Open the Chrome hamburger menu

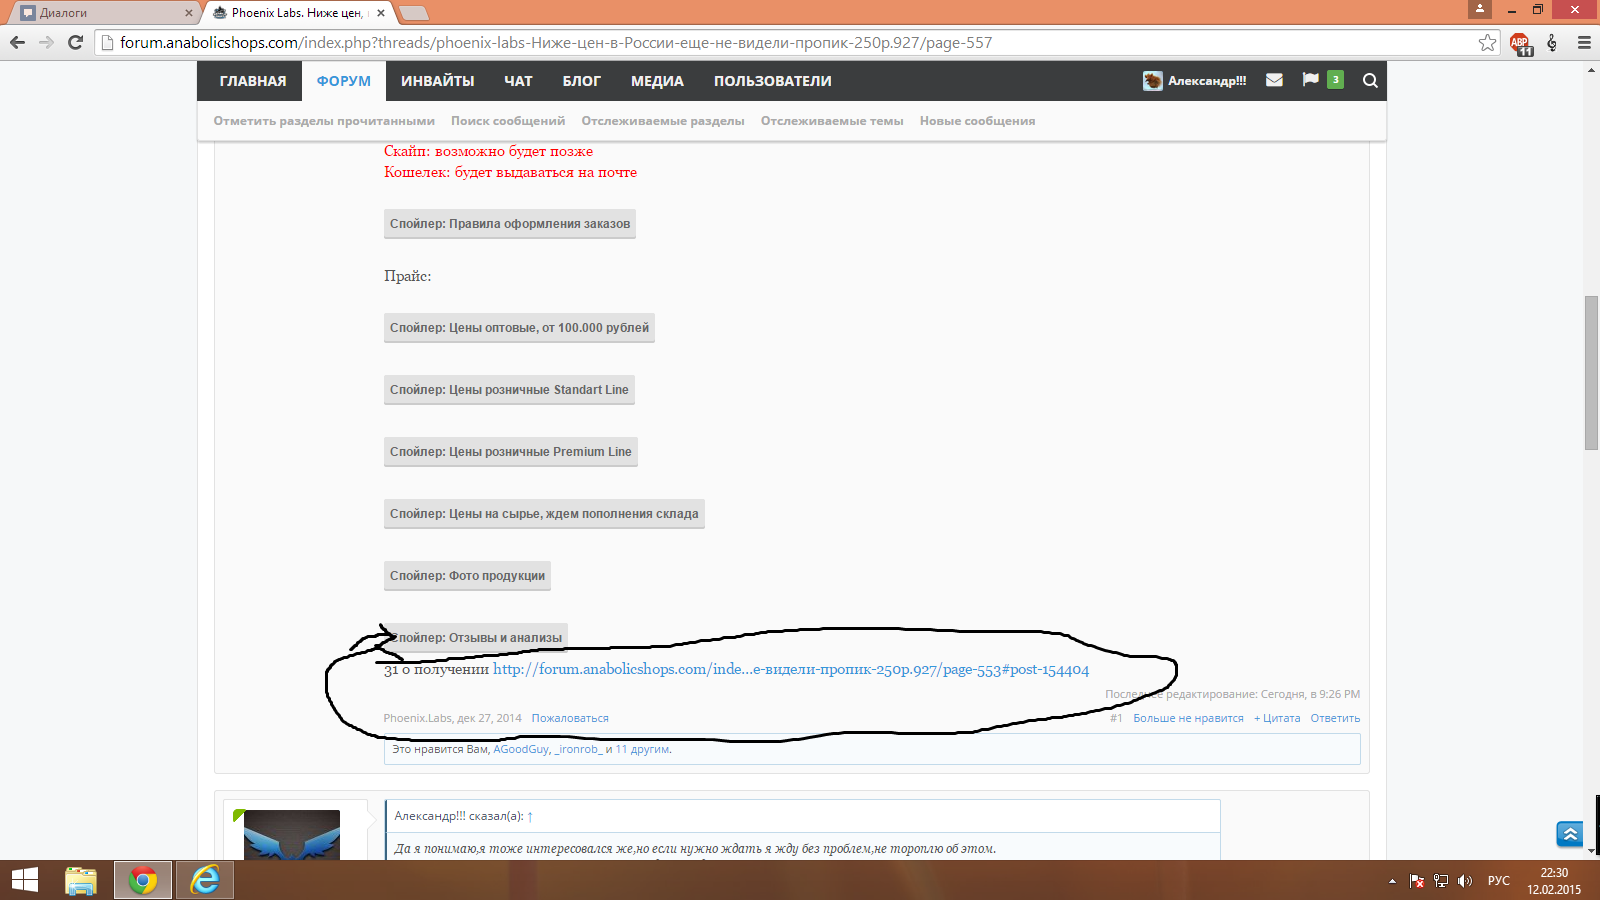point(1584,43)
